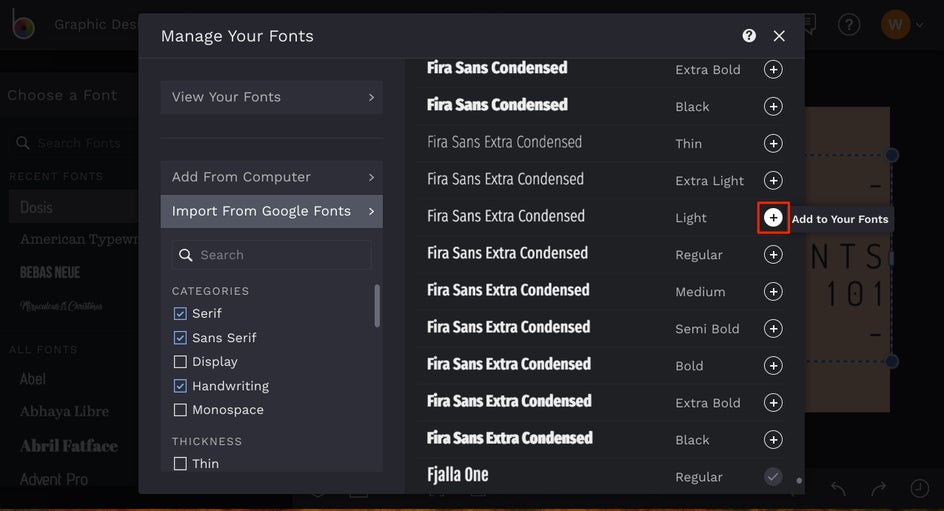944x511 pixels.
Task: Add Fira Sans Extra Condensed Medium font
Action: point(773,292)
